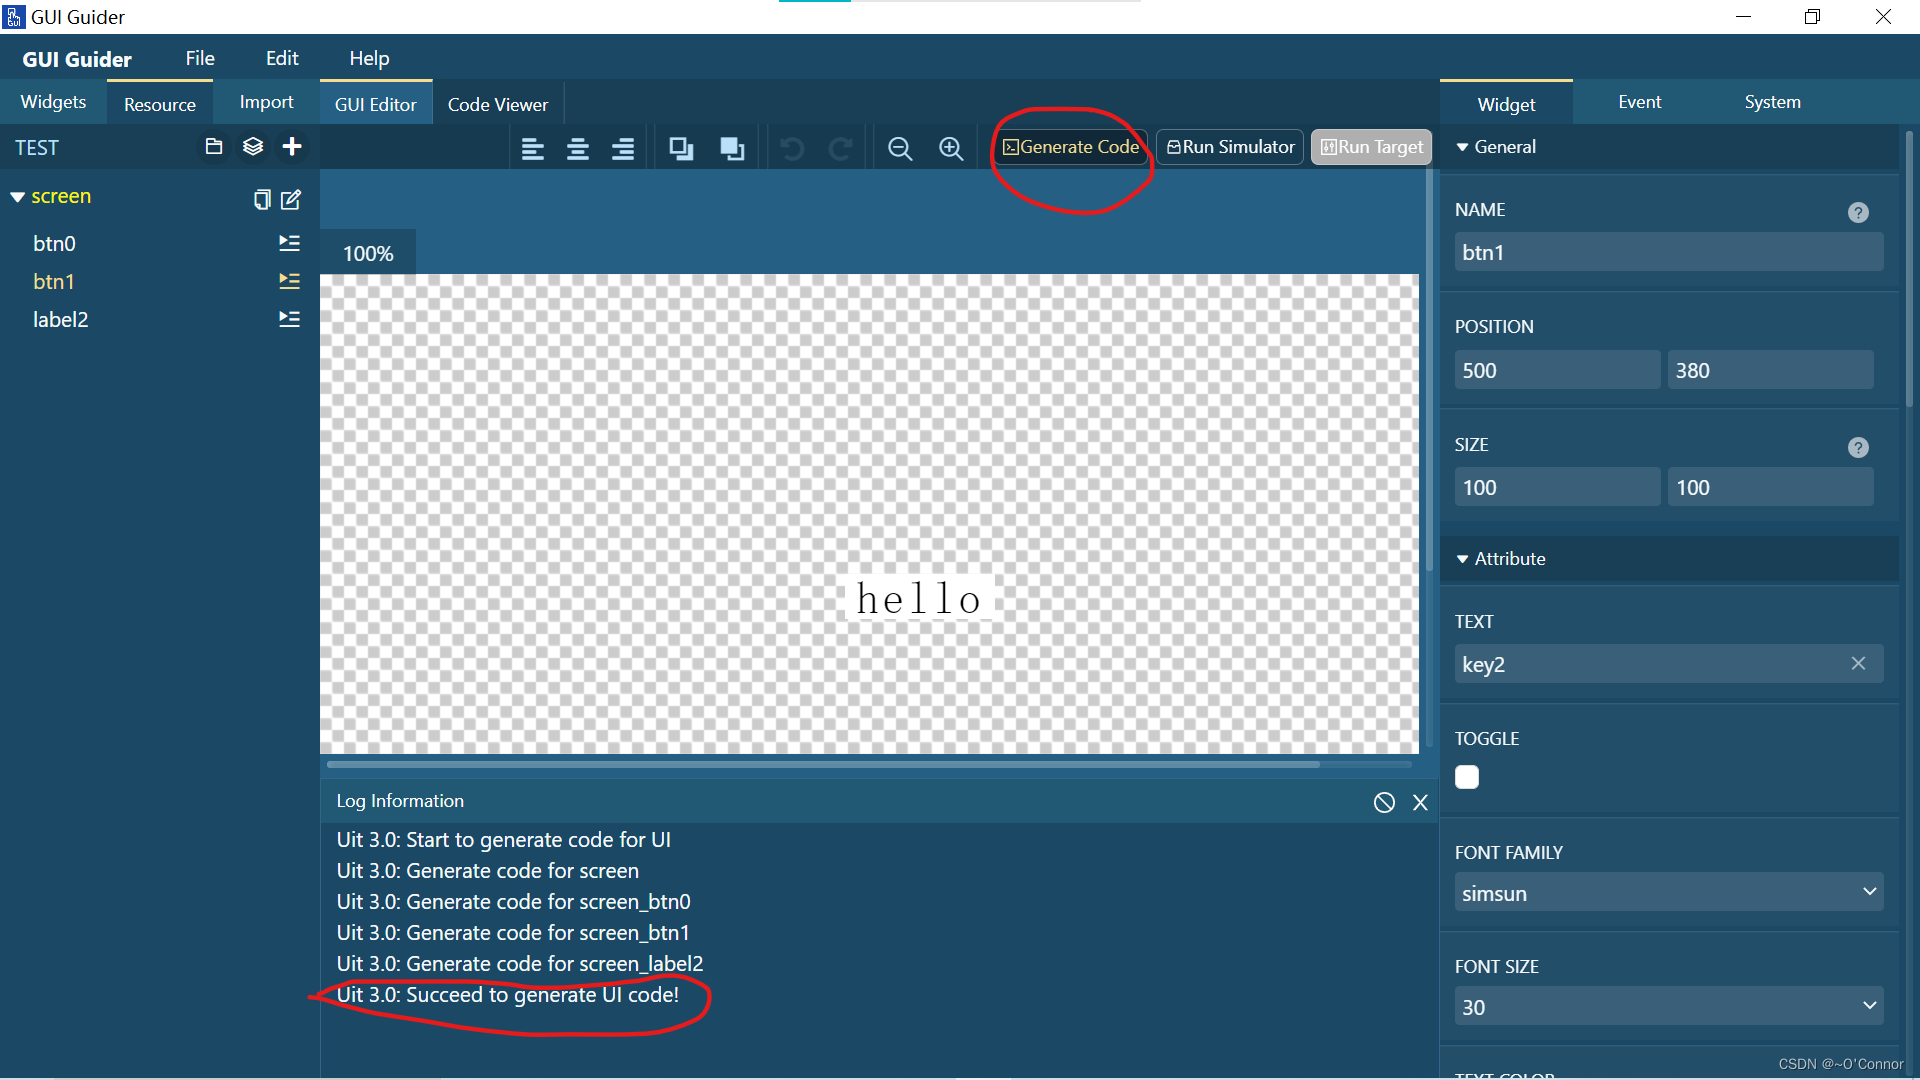Toggle the list icon next to btn0
This screenshot has height=1080, width=1920.
pos(289,243)
